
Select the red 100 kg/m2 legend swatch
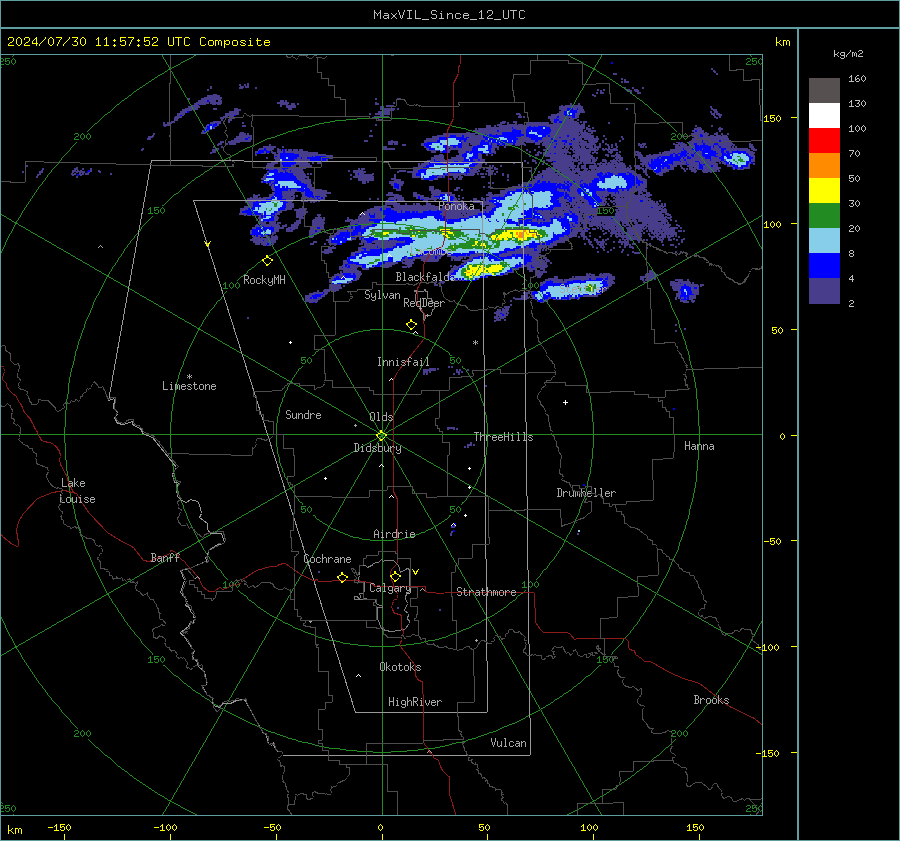824,141
